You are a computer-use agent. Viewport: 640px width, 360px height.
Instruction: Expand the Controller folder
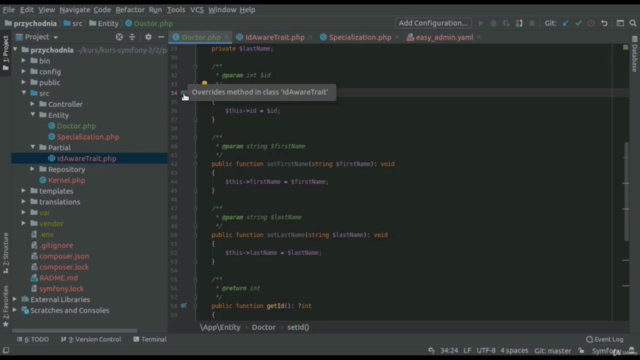[x=33, y=104]
